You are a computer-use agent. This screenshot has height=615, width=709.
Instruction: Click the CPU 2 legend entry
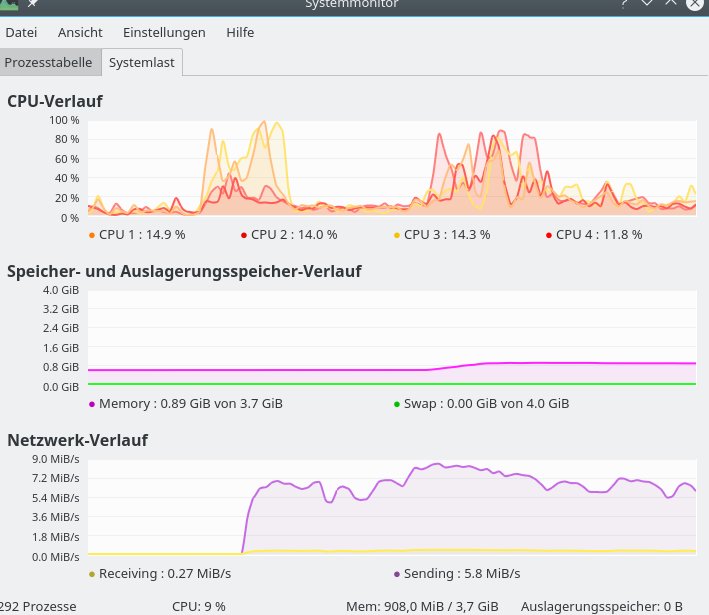pos(289,235)
